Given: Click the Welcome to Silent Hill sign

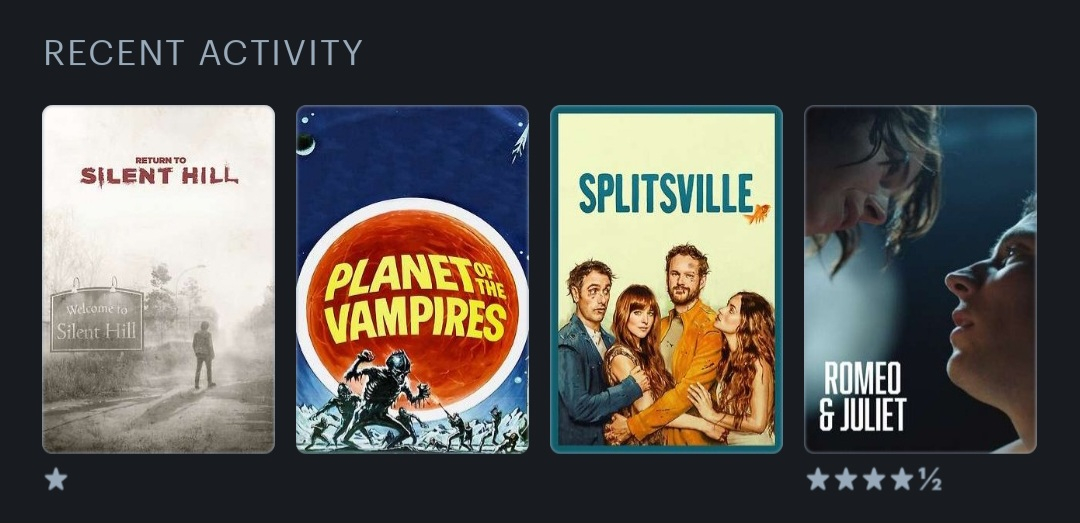Looking at the screenshot, I should point(97,319).
